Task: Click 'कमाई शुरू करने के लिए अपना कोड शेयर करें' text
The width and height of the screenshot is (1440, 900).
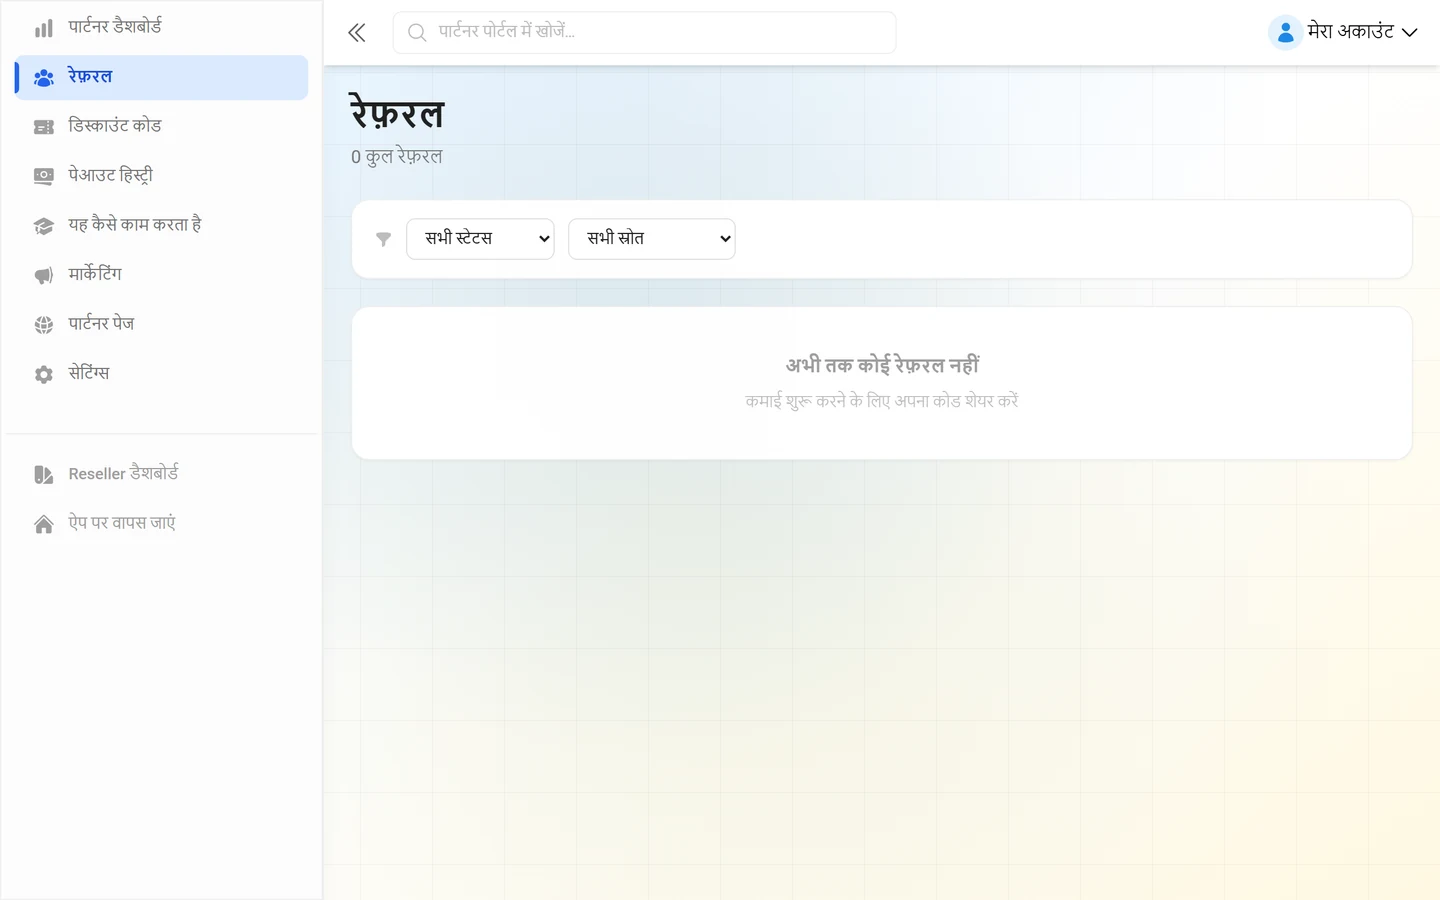Action: click(882, 401)
